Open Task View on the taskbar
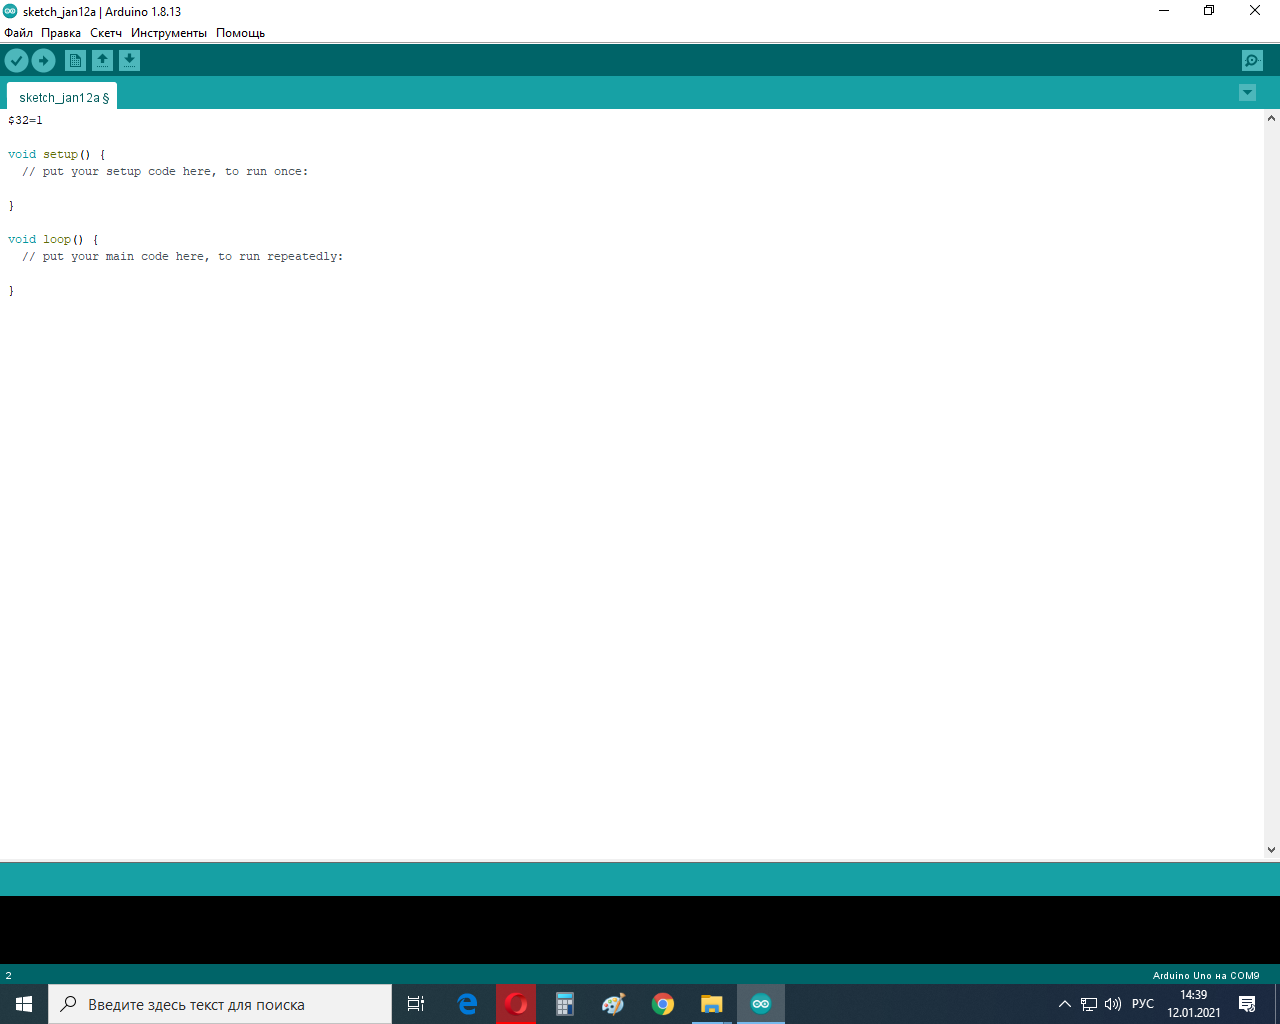This screenshot has width=1280, height=1024. (x=416, y=1004)
